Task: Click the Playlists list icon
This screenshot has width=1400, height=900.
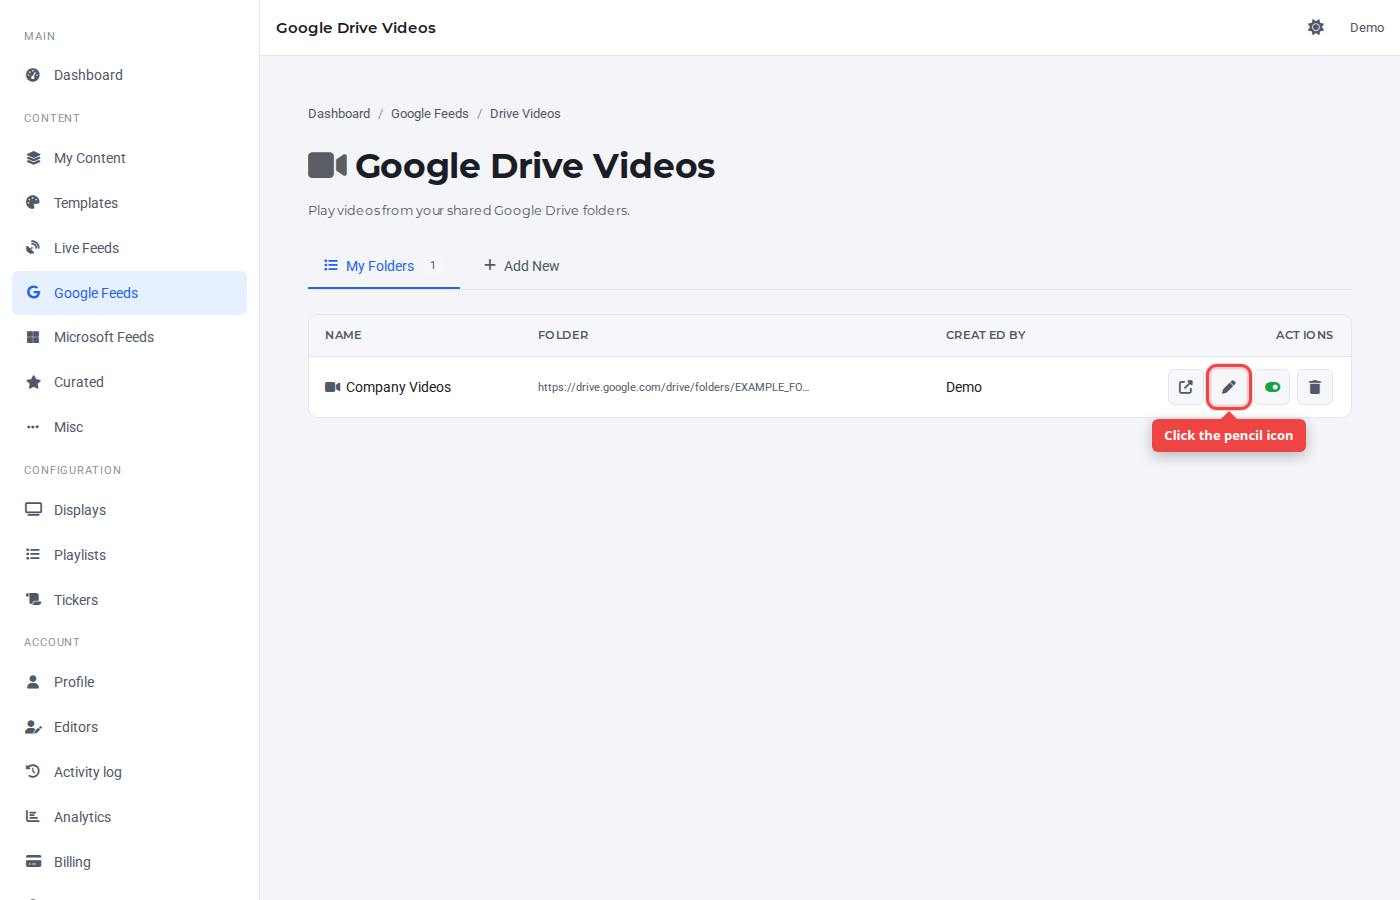Action: click(x=33, y=555)
